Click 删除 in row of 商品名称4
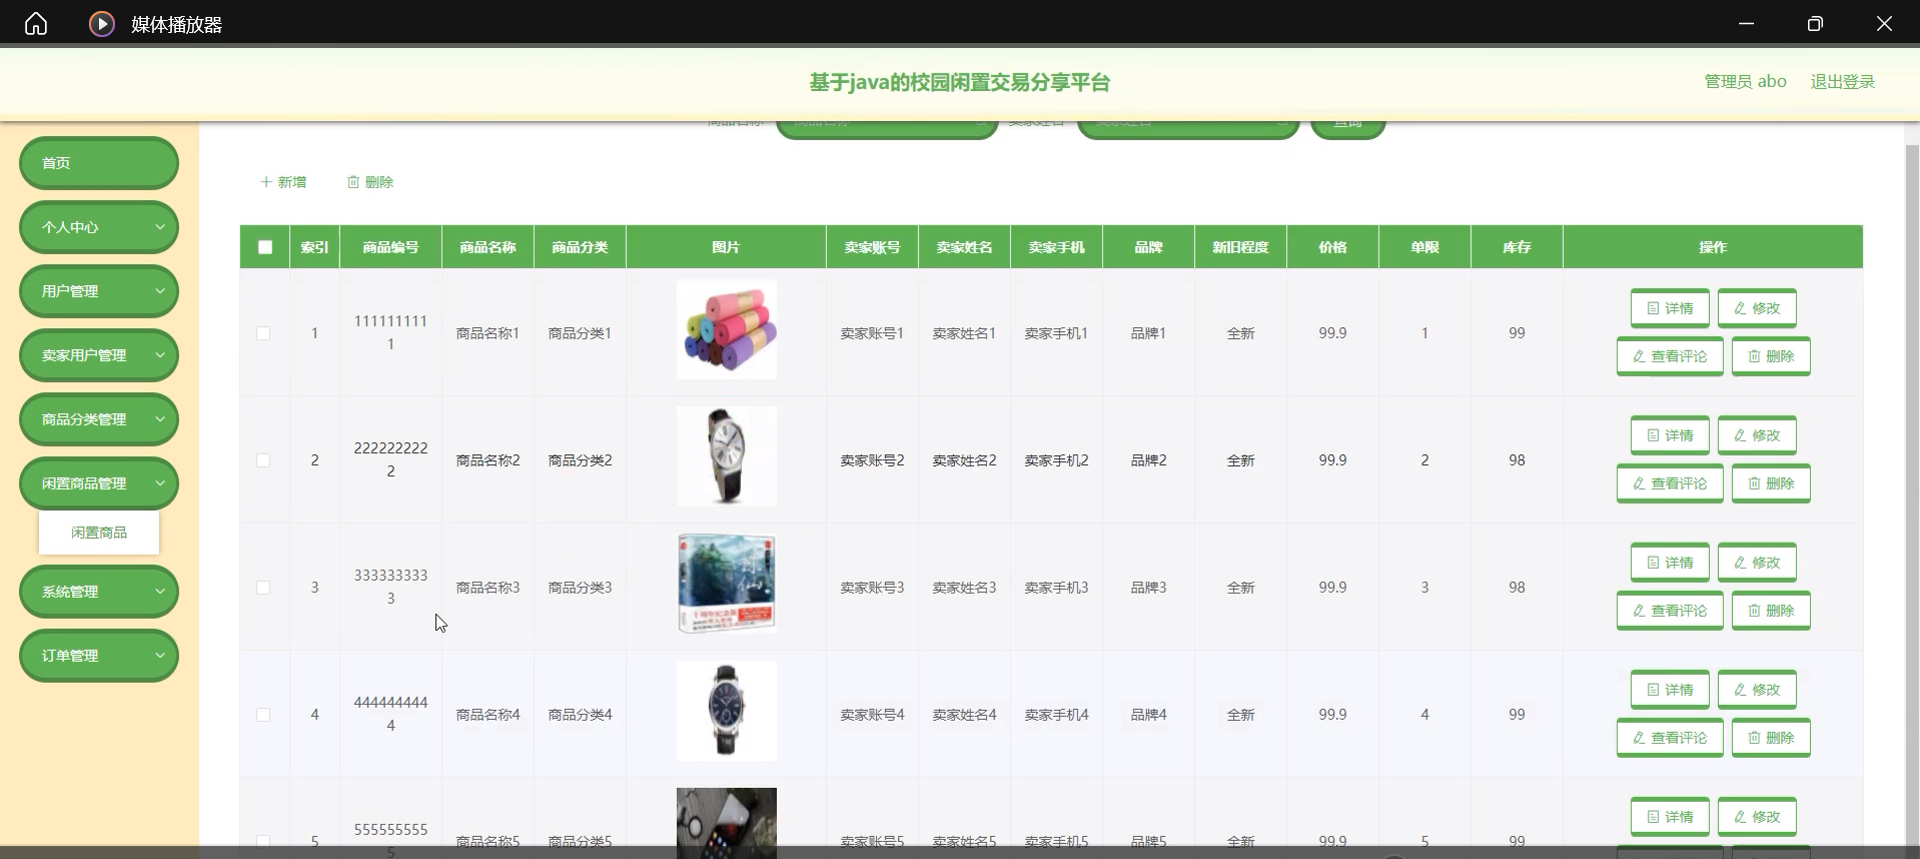Image resolution: width=1920 pixels, height=859 pixels. (1771, 737)
